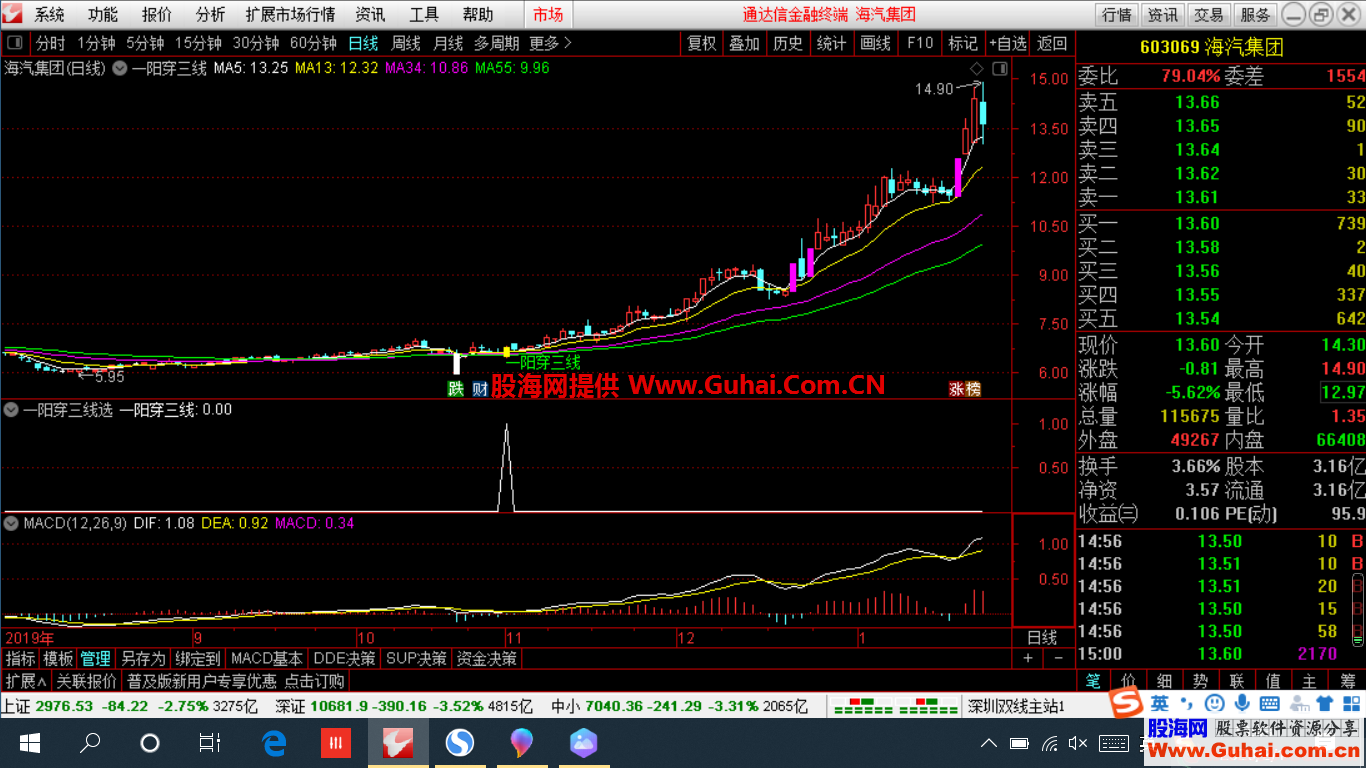Switch to 月线 monthly period

point(448,43)
